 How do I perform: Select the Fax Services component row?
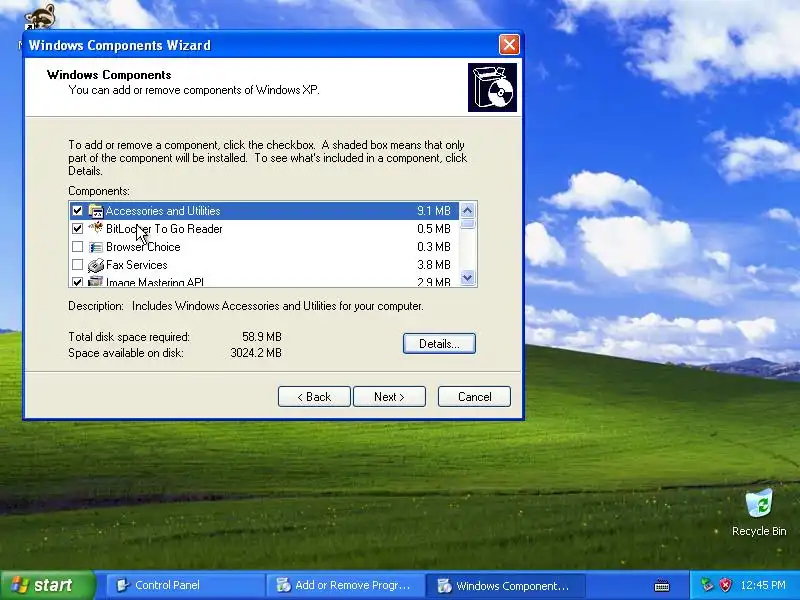264,265
